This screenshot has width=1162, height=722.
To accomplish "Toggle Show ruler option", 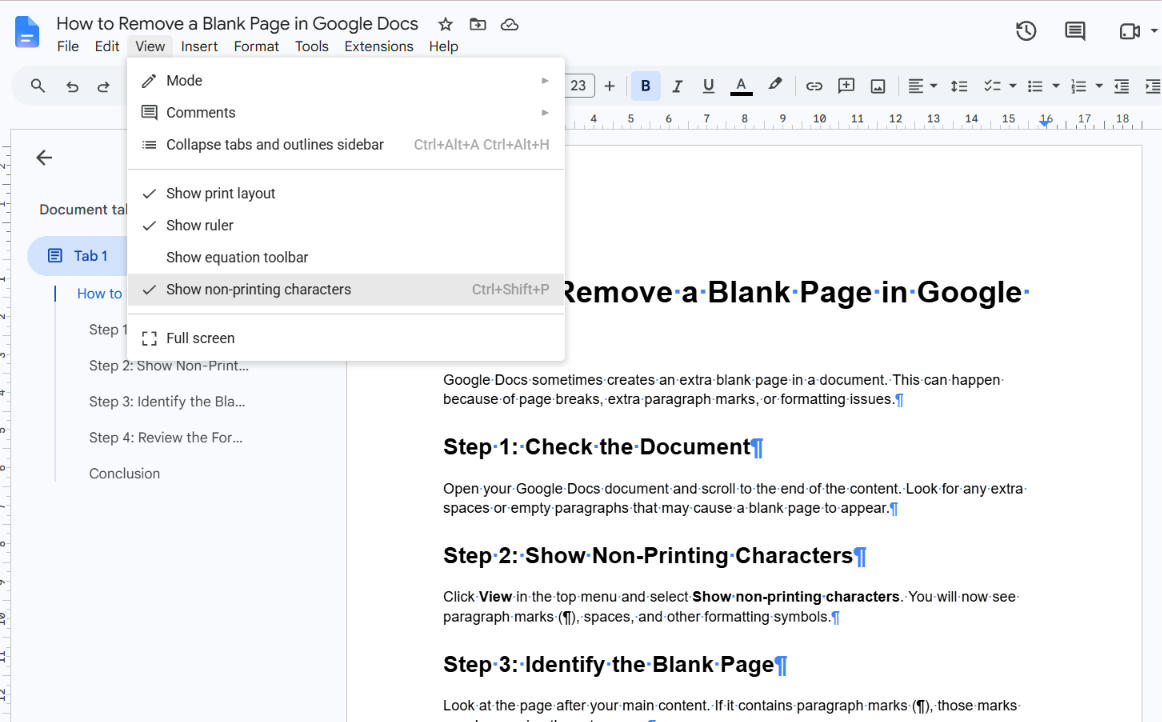I will [346, 225].
